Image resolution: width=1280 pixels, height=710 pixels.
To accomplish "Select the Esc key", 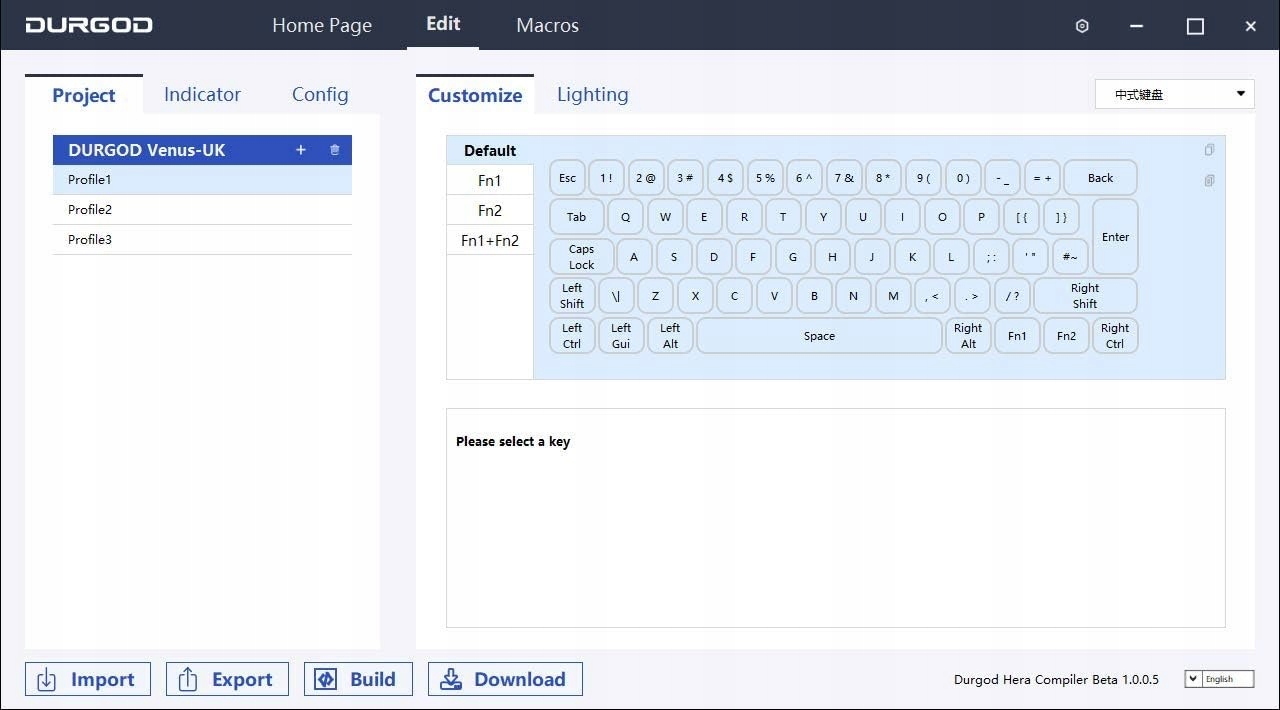I will 567,178.
